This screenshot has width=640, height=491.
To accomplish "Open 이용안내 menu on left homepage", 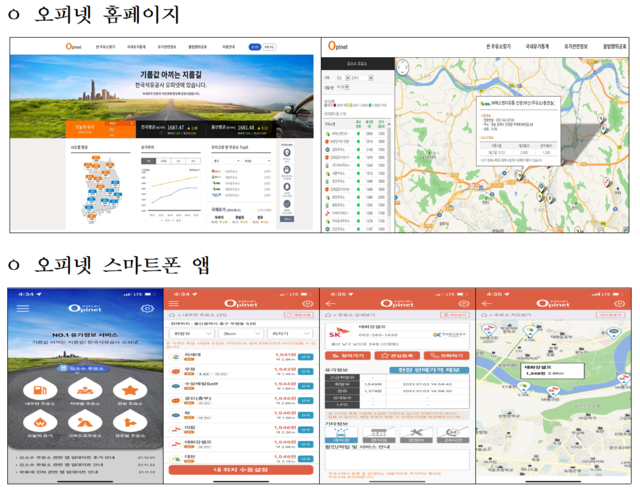I will coord(229,47).
